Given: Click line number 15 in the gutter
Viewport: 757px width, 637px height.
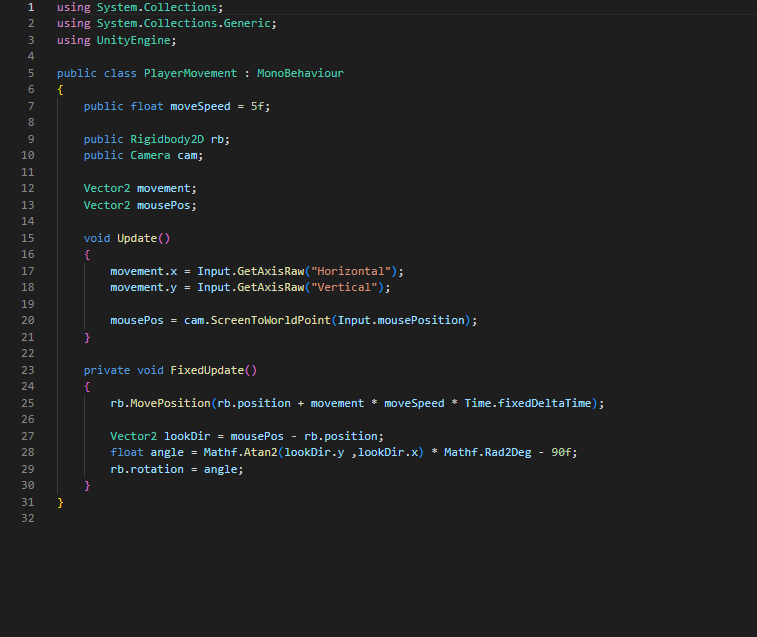Looking at the screenshot, I should [27, 238].
